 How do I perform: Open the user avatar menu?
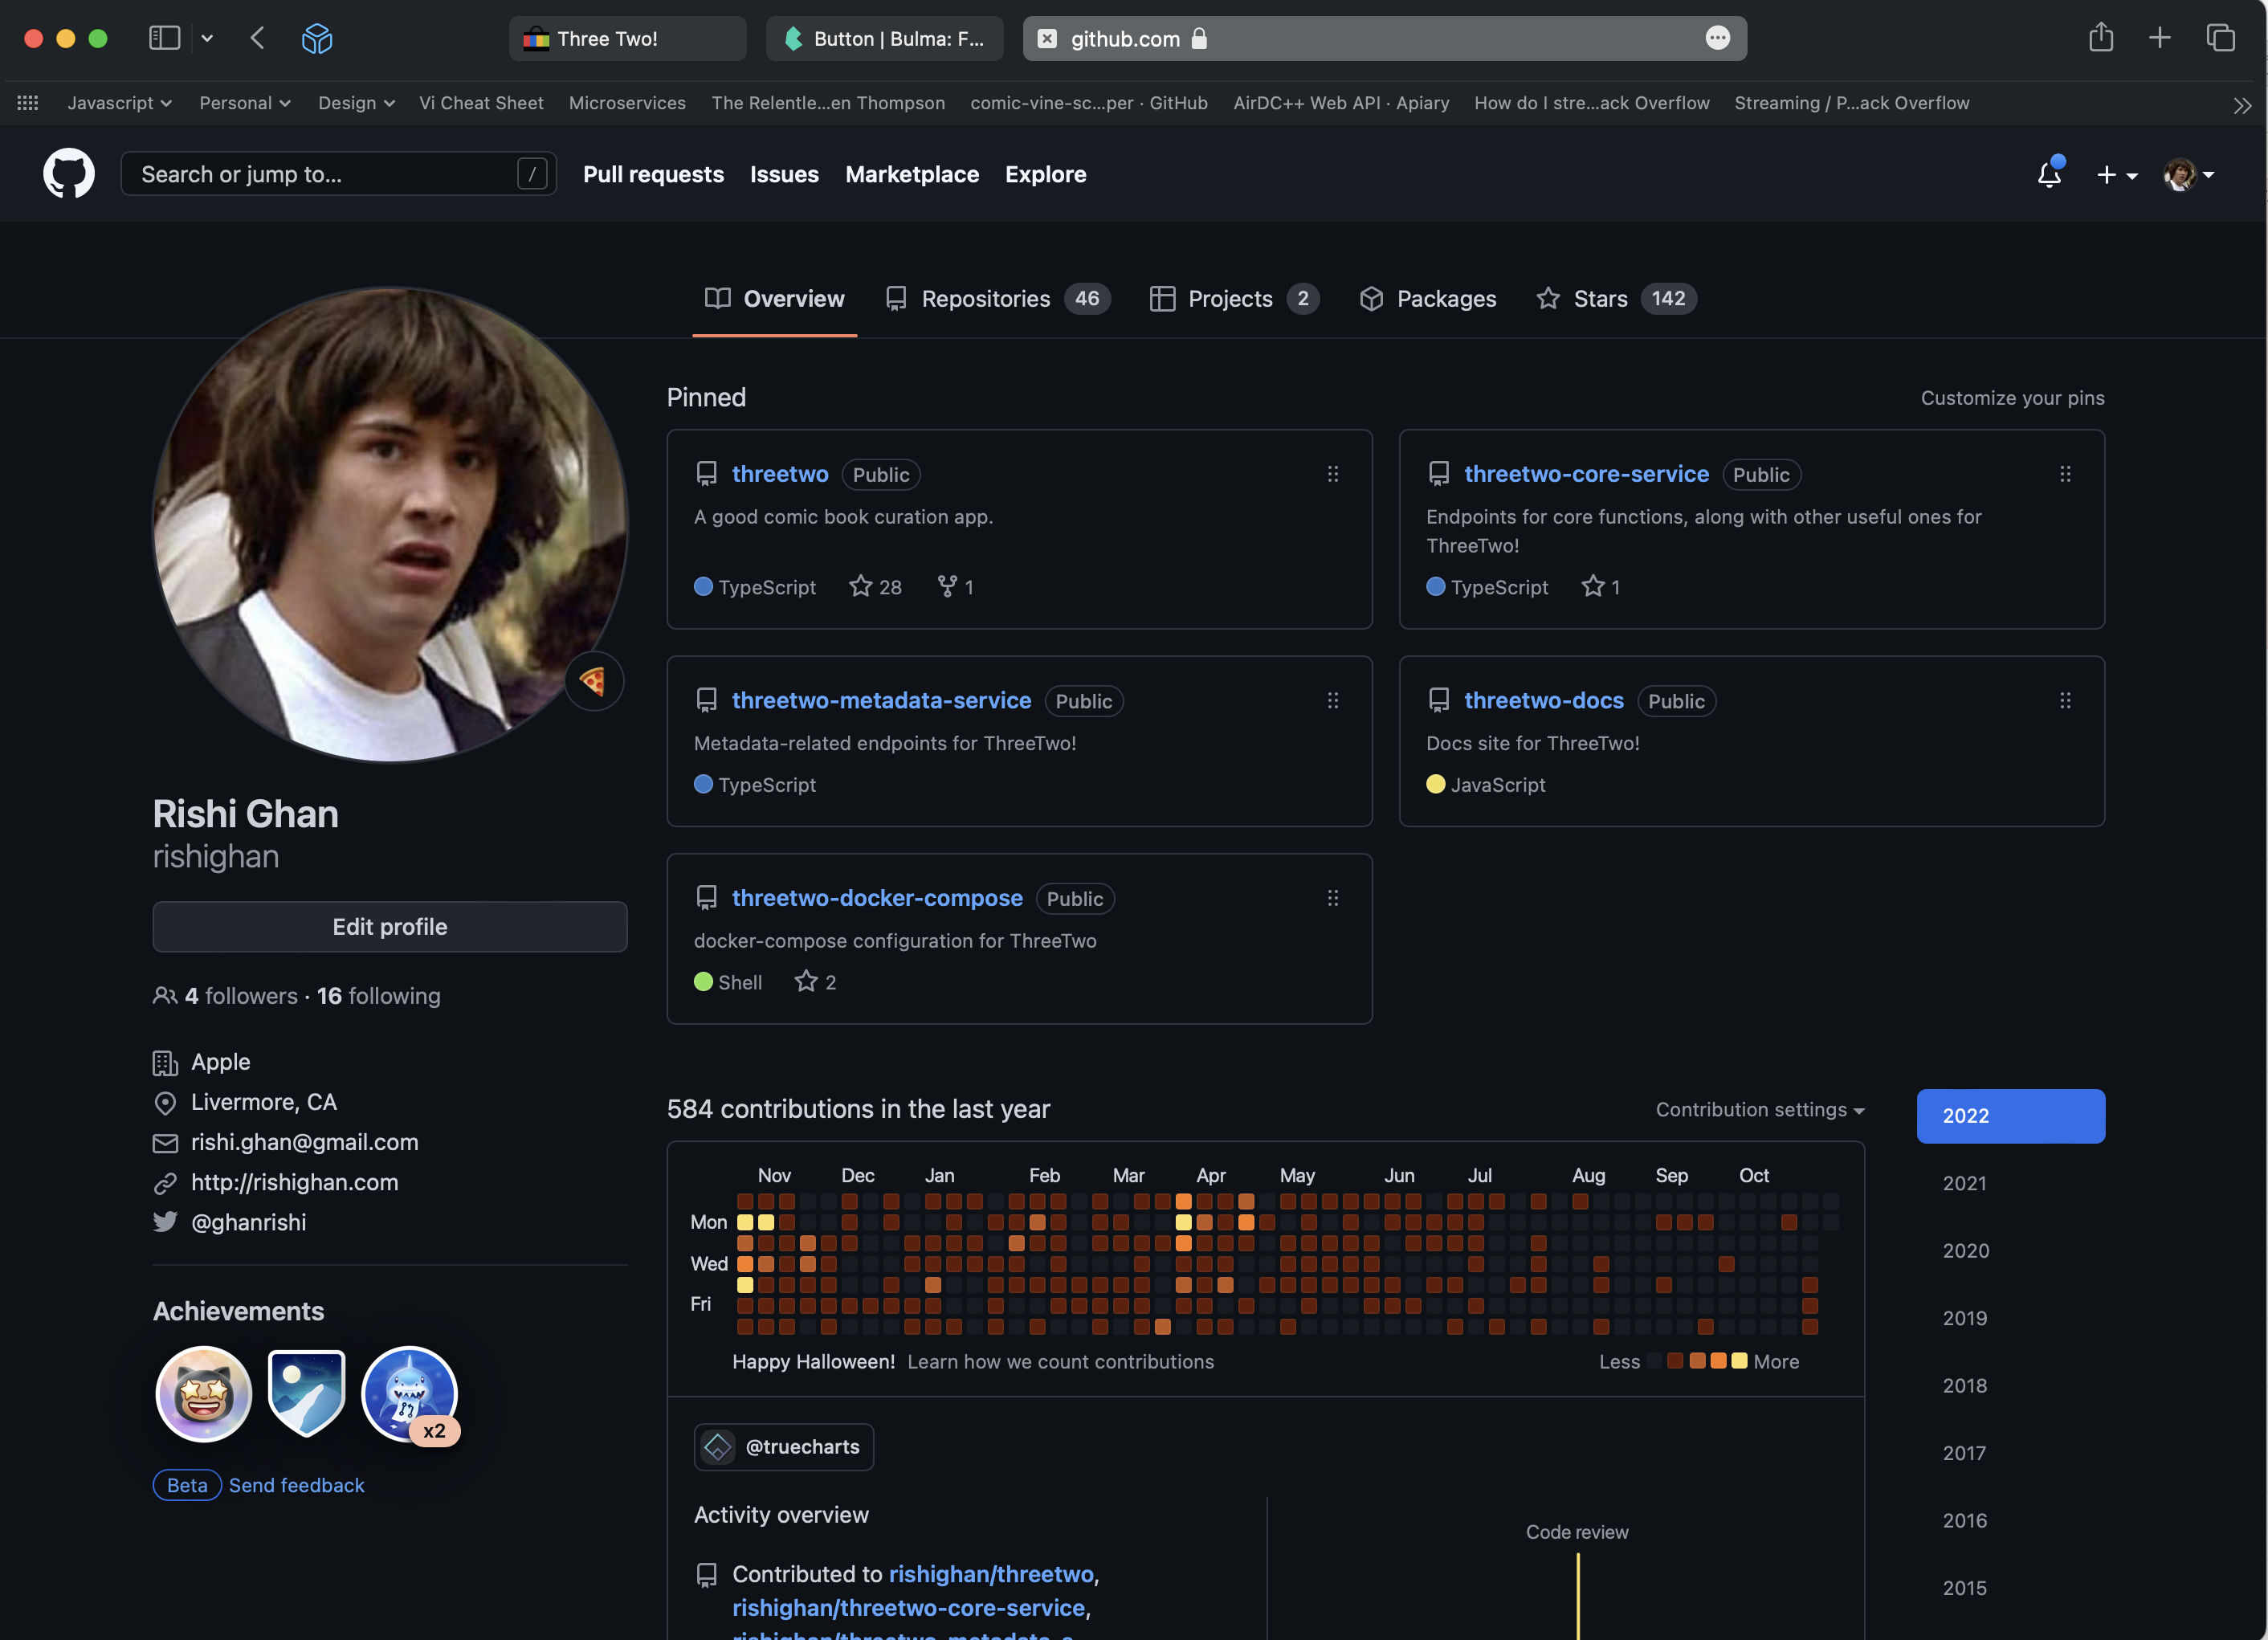2188,175
